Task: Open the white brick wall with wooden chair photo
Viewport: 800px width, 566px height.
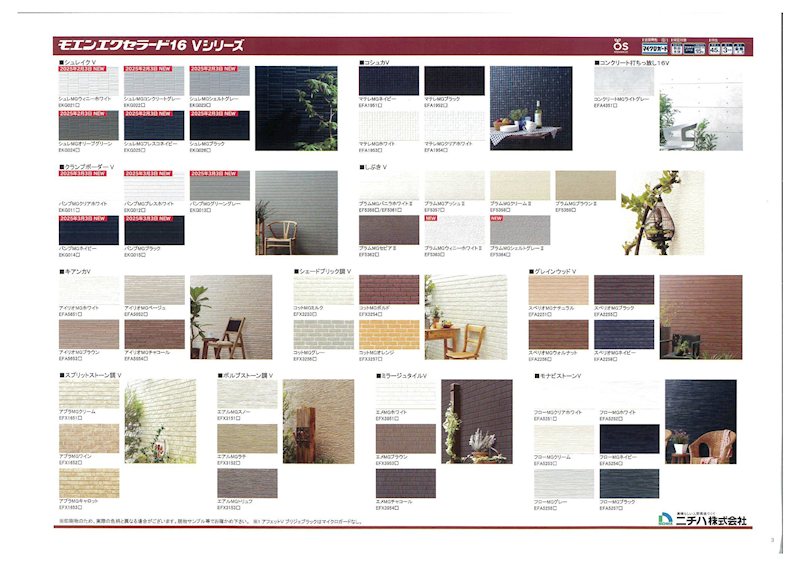Action: point(466,317)
